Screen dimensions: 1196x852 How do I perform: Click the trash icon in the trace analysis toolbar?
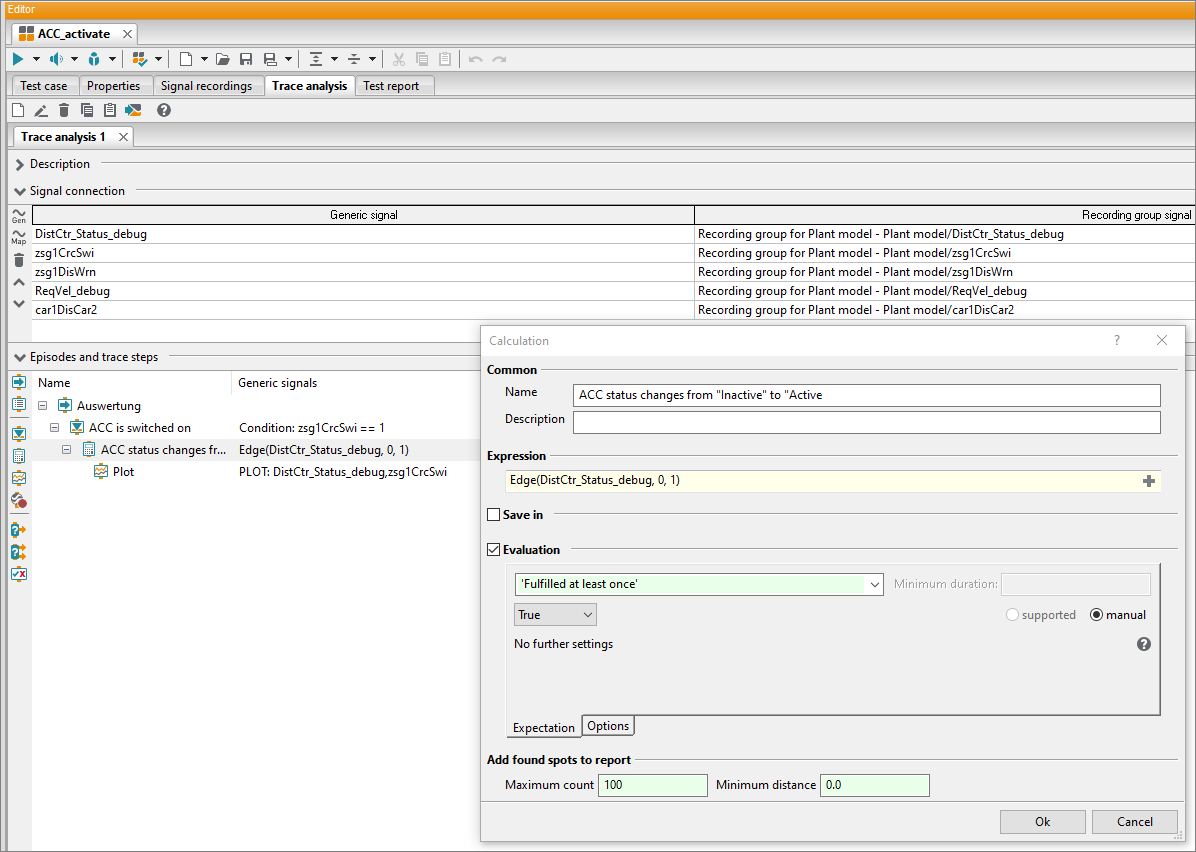click(x=64, y=111)
